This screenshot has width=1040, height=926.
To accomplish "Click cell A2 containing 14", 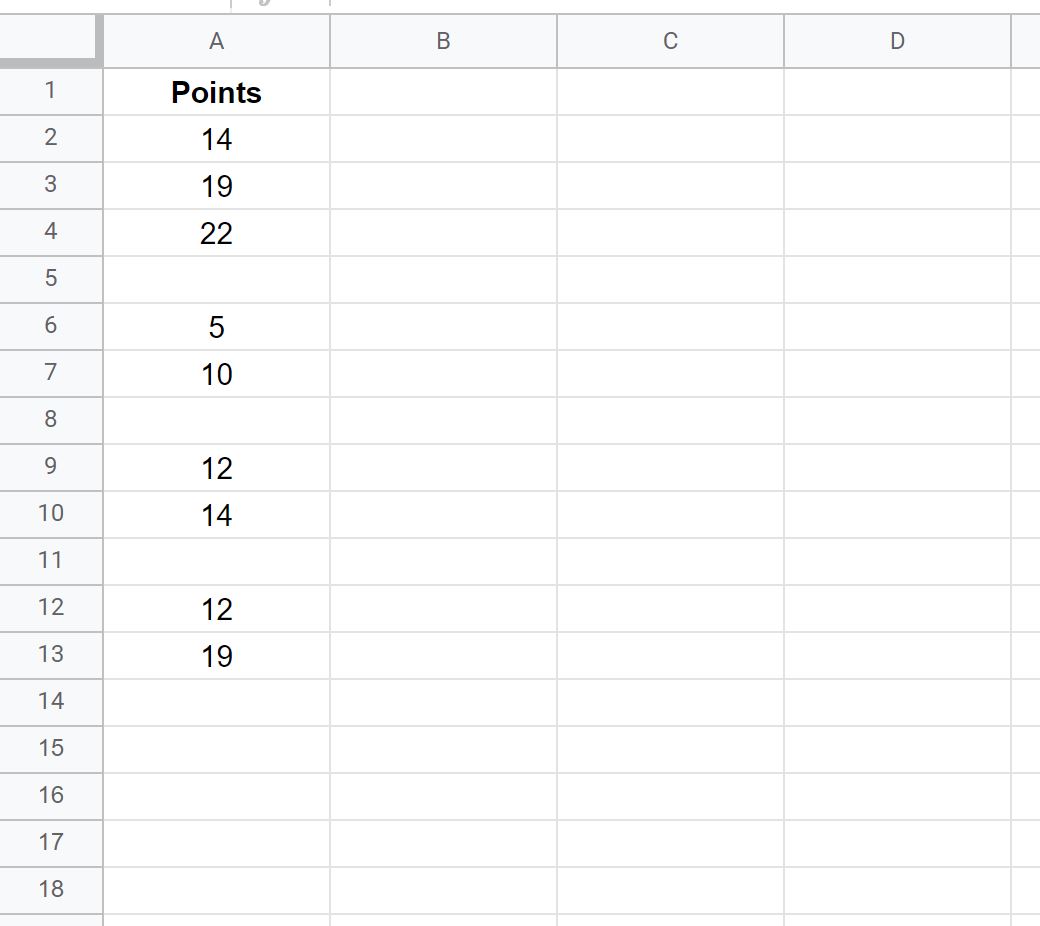I will pos(216,139).
